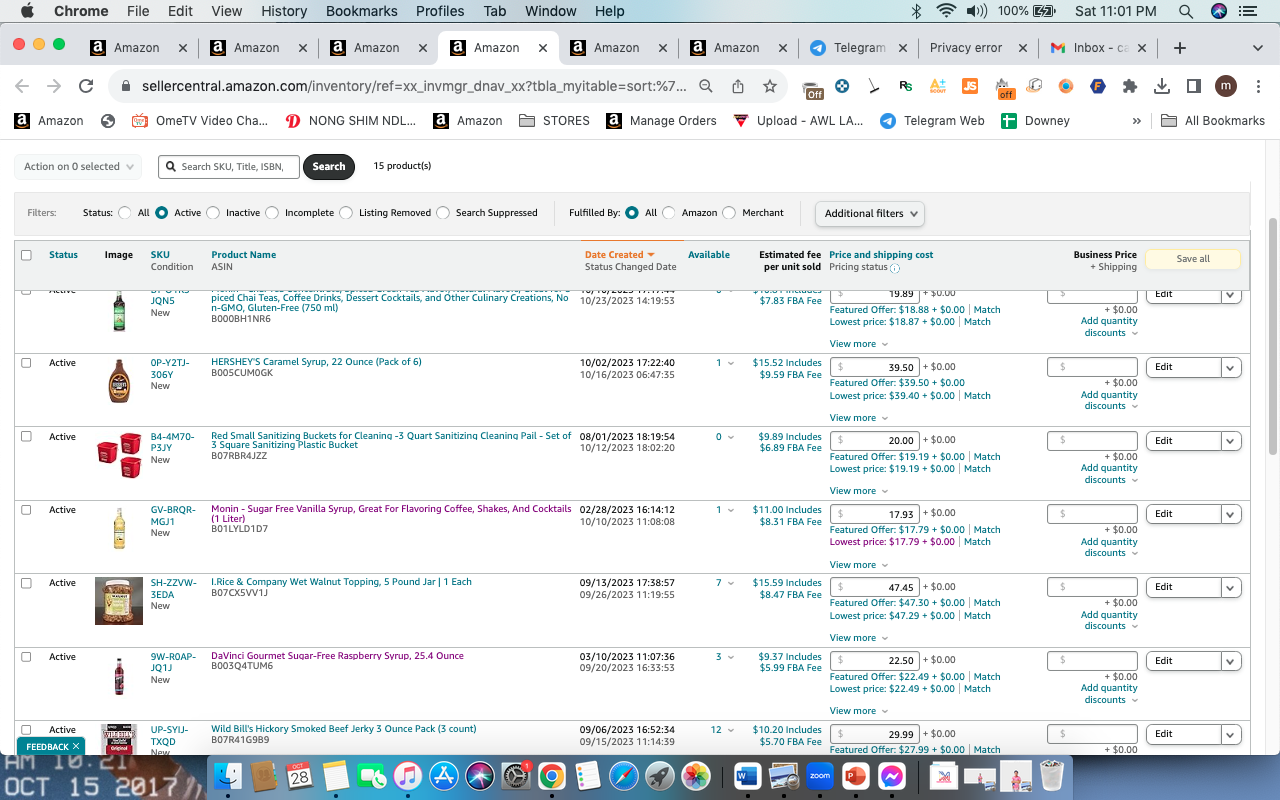
Task: Click the Edit button for DaVinci Raspberry Syrup
Action: 1184,661
